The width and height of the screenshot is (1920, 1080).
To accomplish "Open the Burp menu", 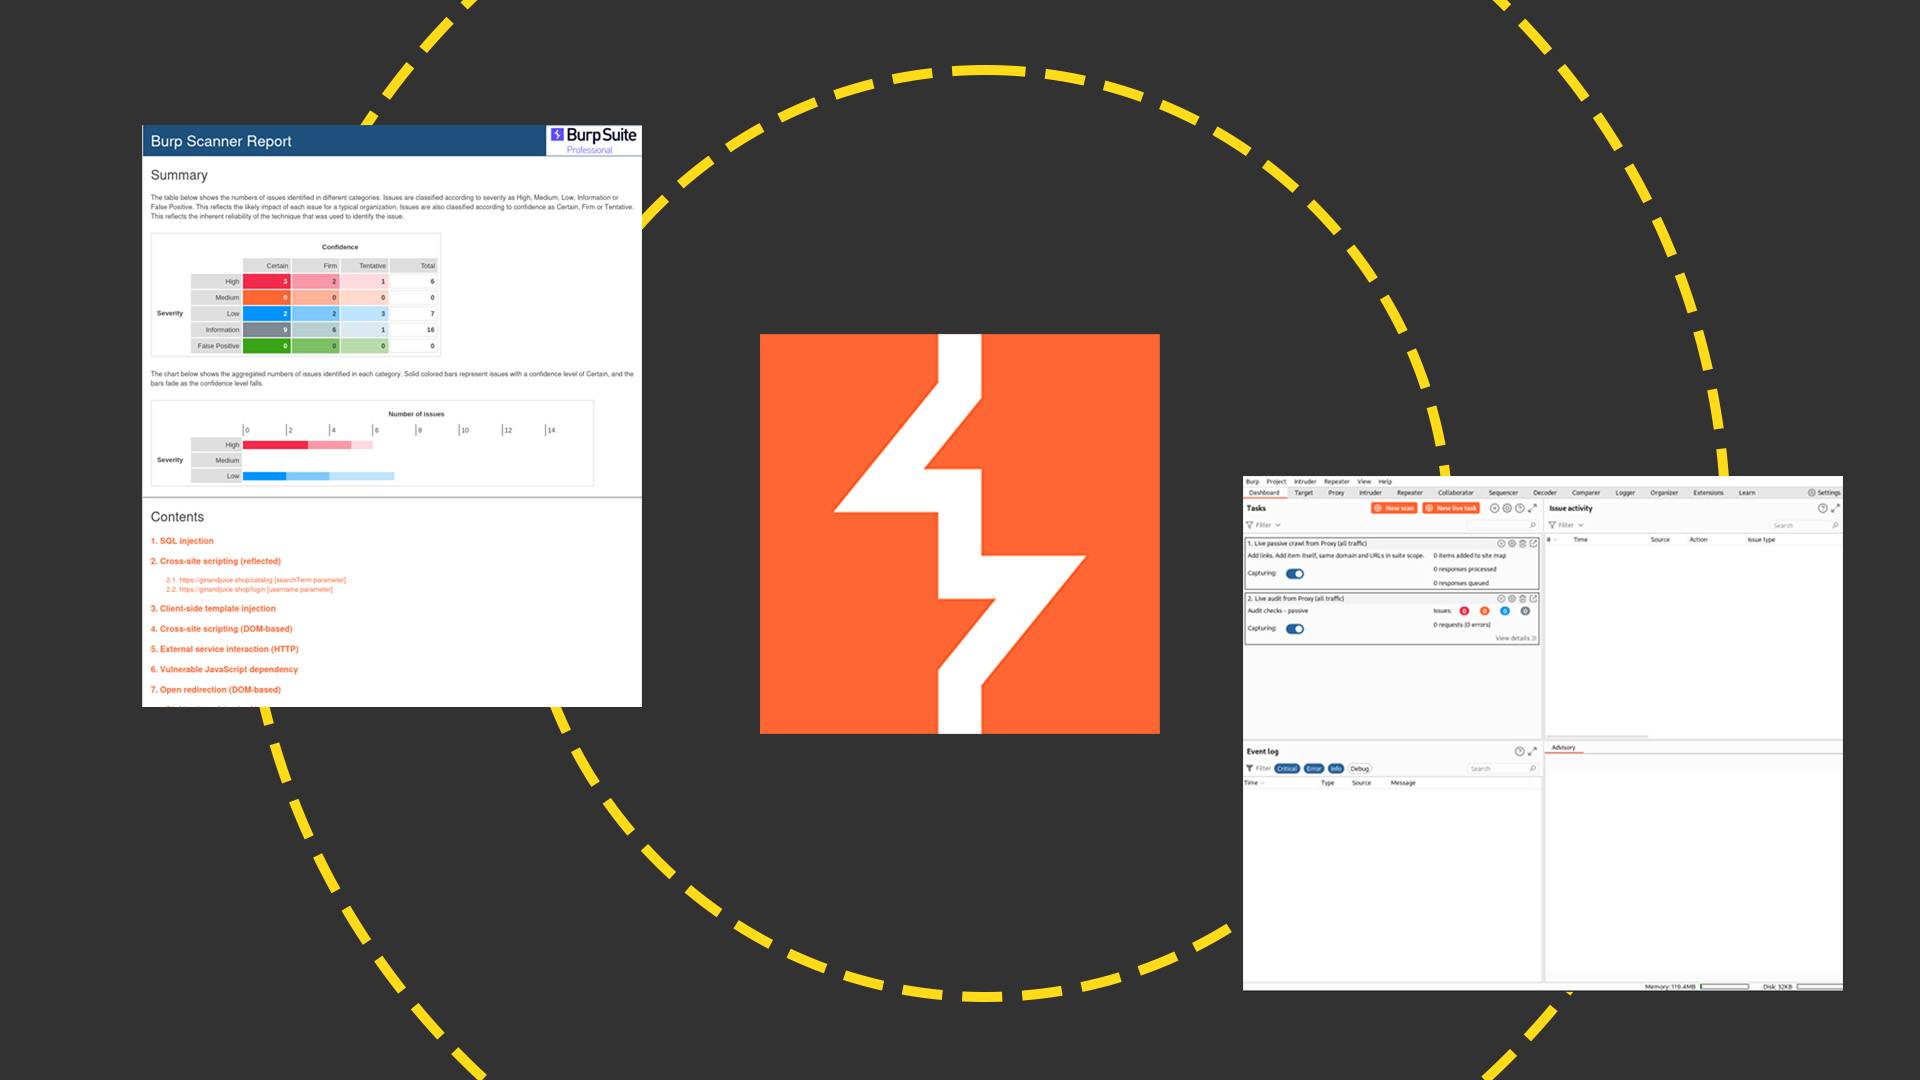I will 1252,482.
